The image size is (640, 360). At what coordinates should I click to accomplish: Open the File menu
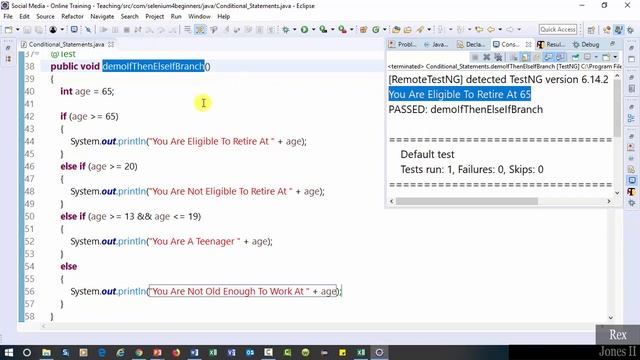pyautogui.click(x=8, y=16)
